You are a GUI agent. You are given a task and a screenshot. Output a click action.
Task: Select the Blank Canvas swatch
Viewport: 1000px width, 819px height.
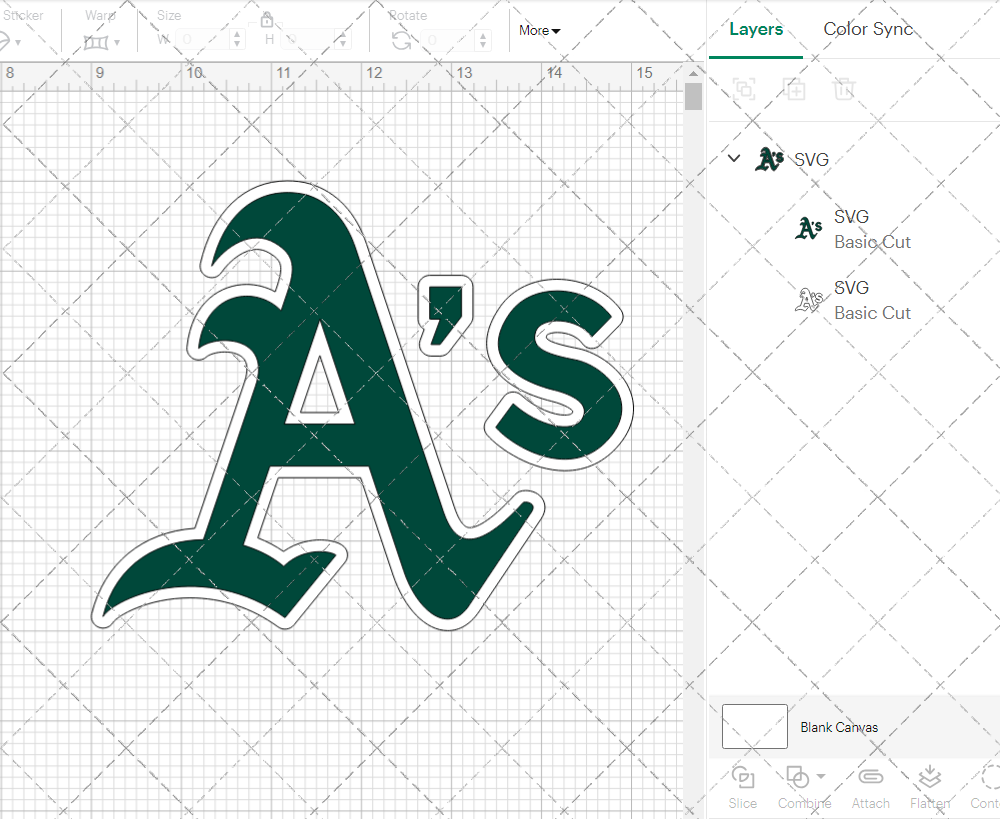coord(754,727)
